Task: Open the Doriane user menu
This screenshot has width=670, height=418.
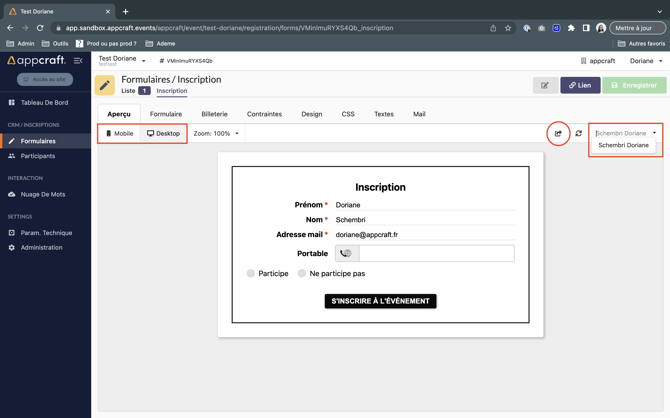Action: click(645, 61)
